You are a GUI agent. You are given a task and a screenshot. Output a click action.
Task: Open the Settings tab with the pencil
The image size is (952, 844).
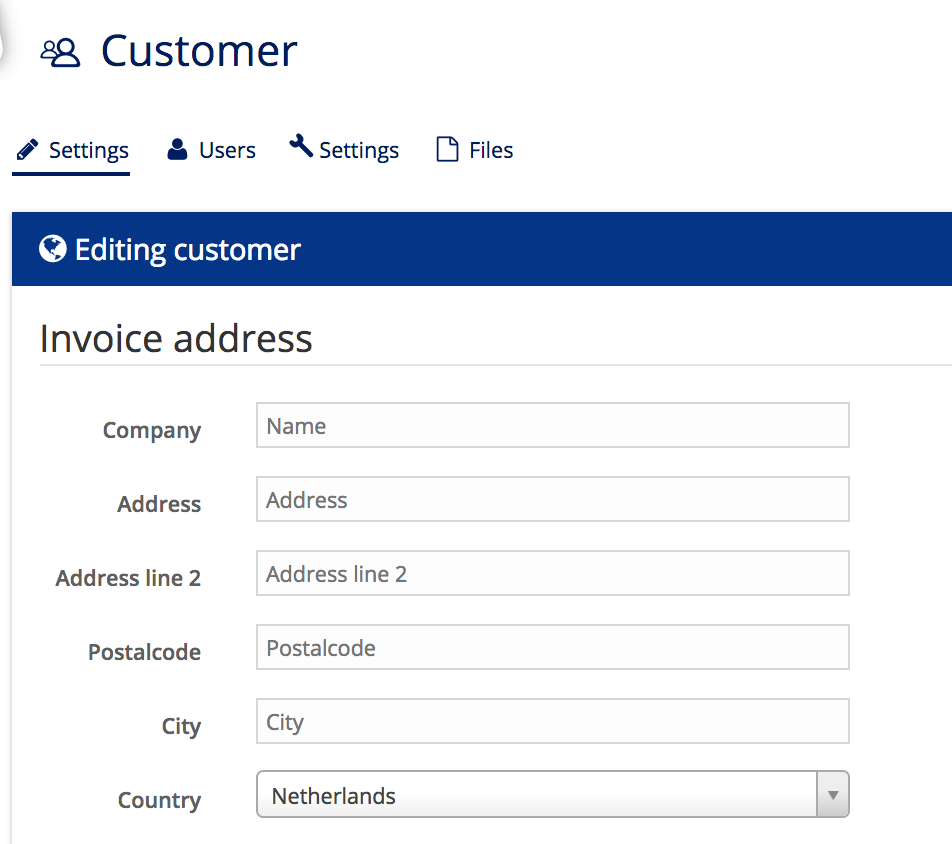(72, 150)
